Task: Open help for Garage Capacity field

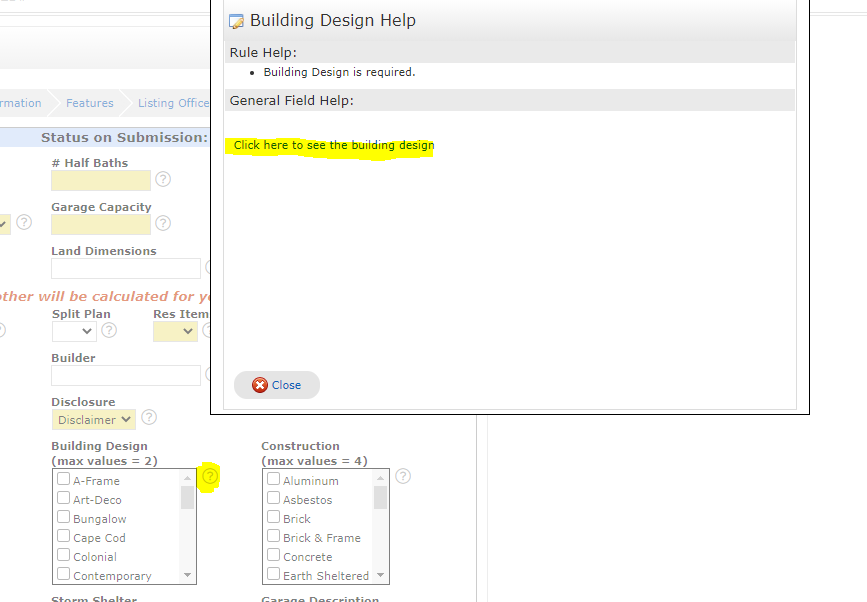Action: (163, 224)
